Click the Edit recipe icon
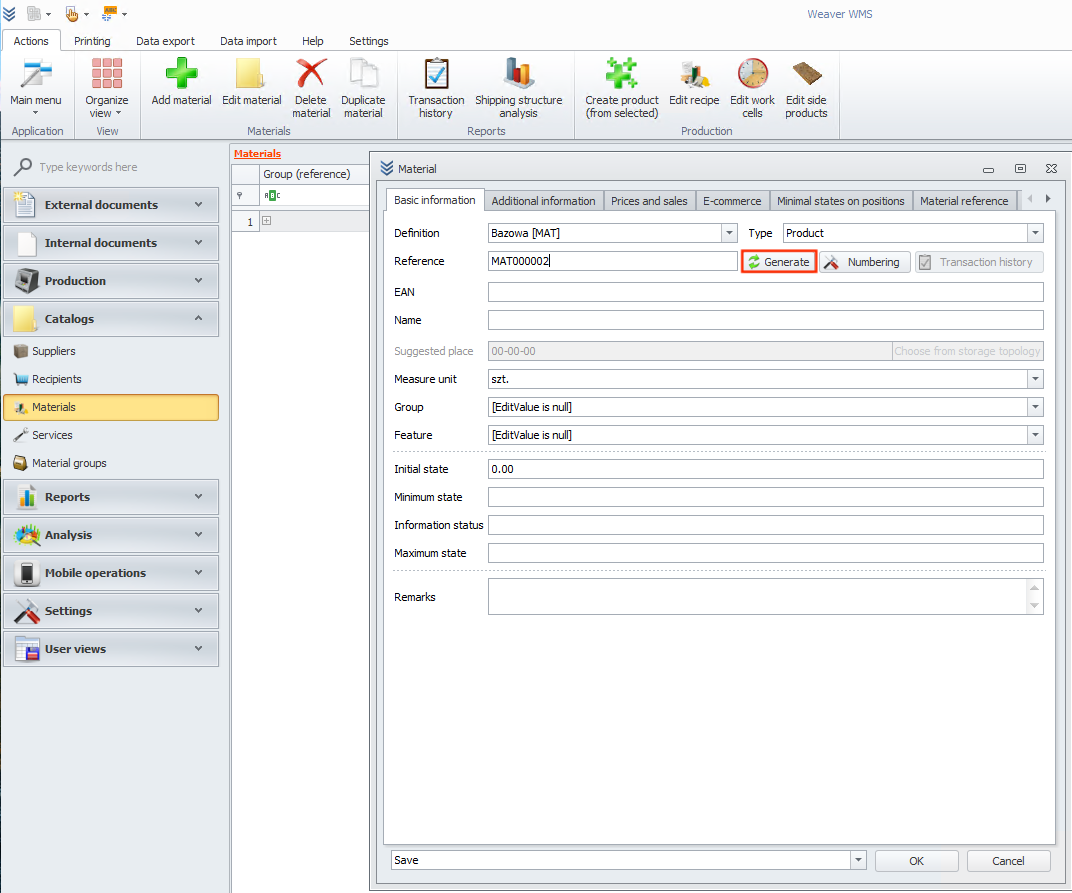 pos(694,74)
